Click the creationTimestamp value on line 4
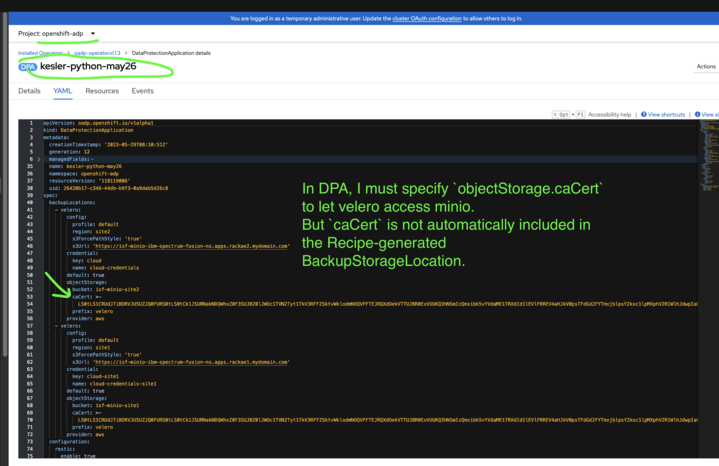The height and width of the screenshot is (466, 719). pyautogui.click(x=136, y=144)
